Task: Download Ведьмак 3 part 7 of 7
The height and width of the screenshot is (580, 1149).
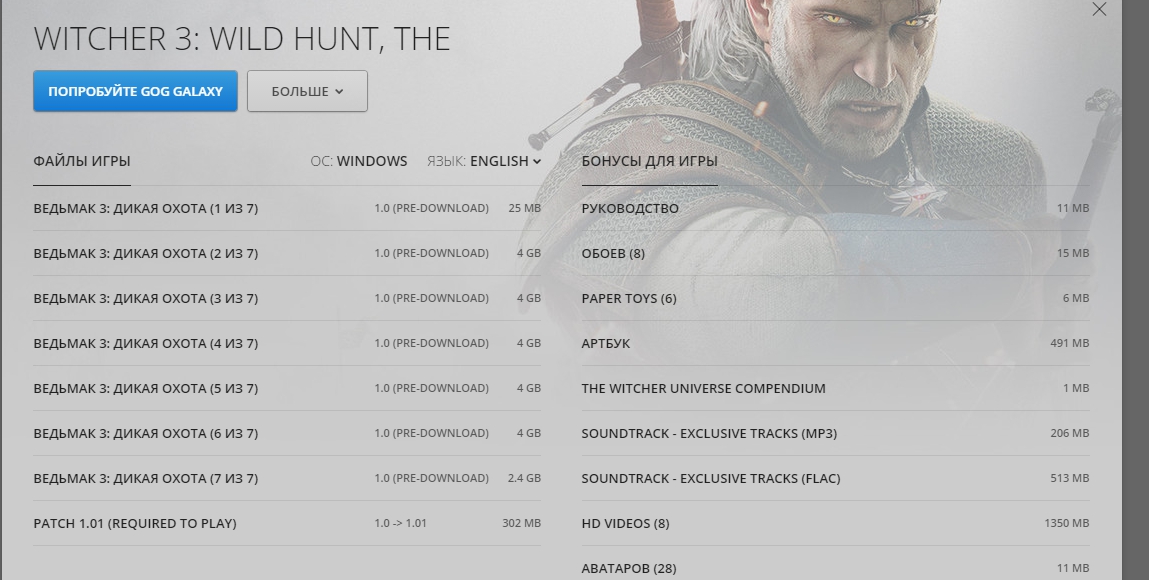Action: pos(146,479)
